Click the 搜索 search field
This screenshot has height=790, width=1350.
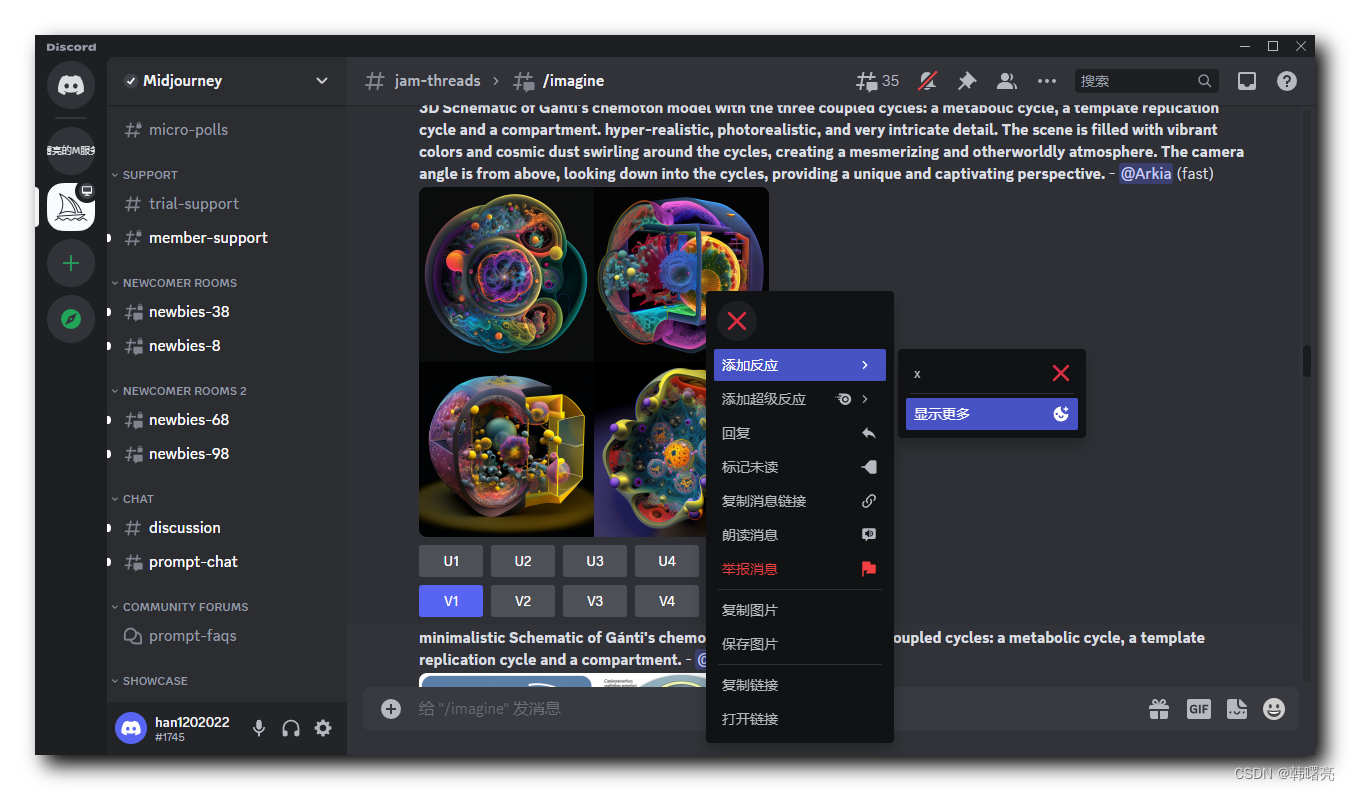pos(1147,81)
